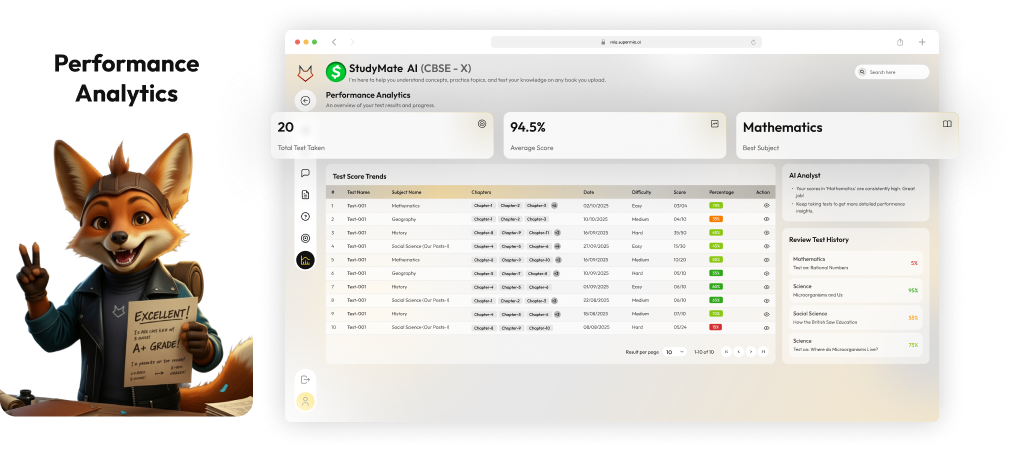Click the eye icon for row 10
Viewport: 1026px width, 452px height.
point(766,327)
